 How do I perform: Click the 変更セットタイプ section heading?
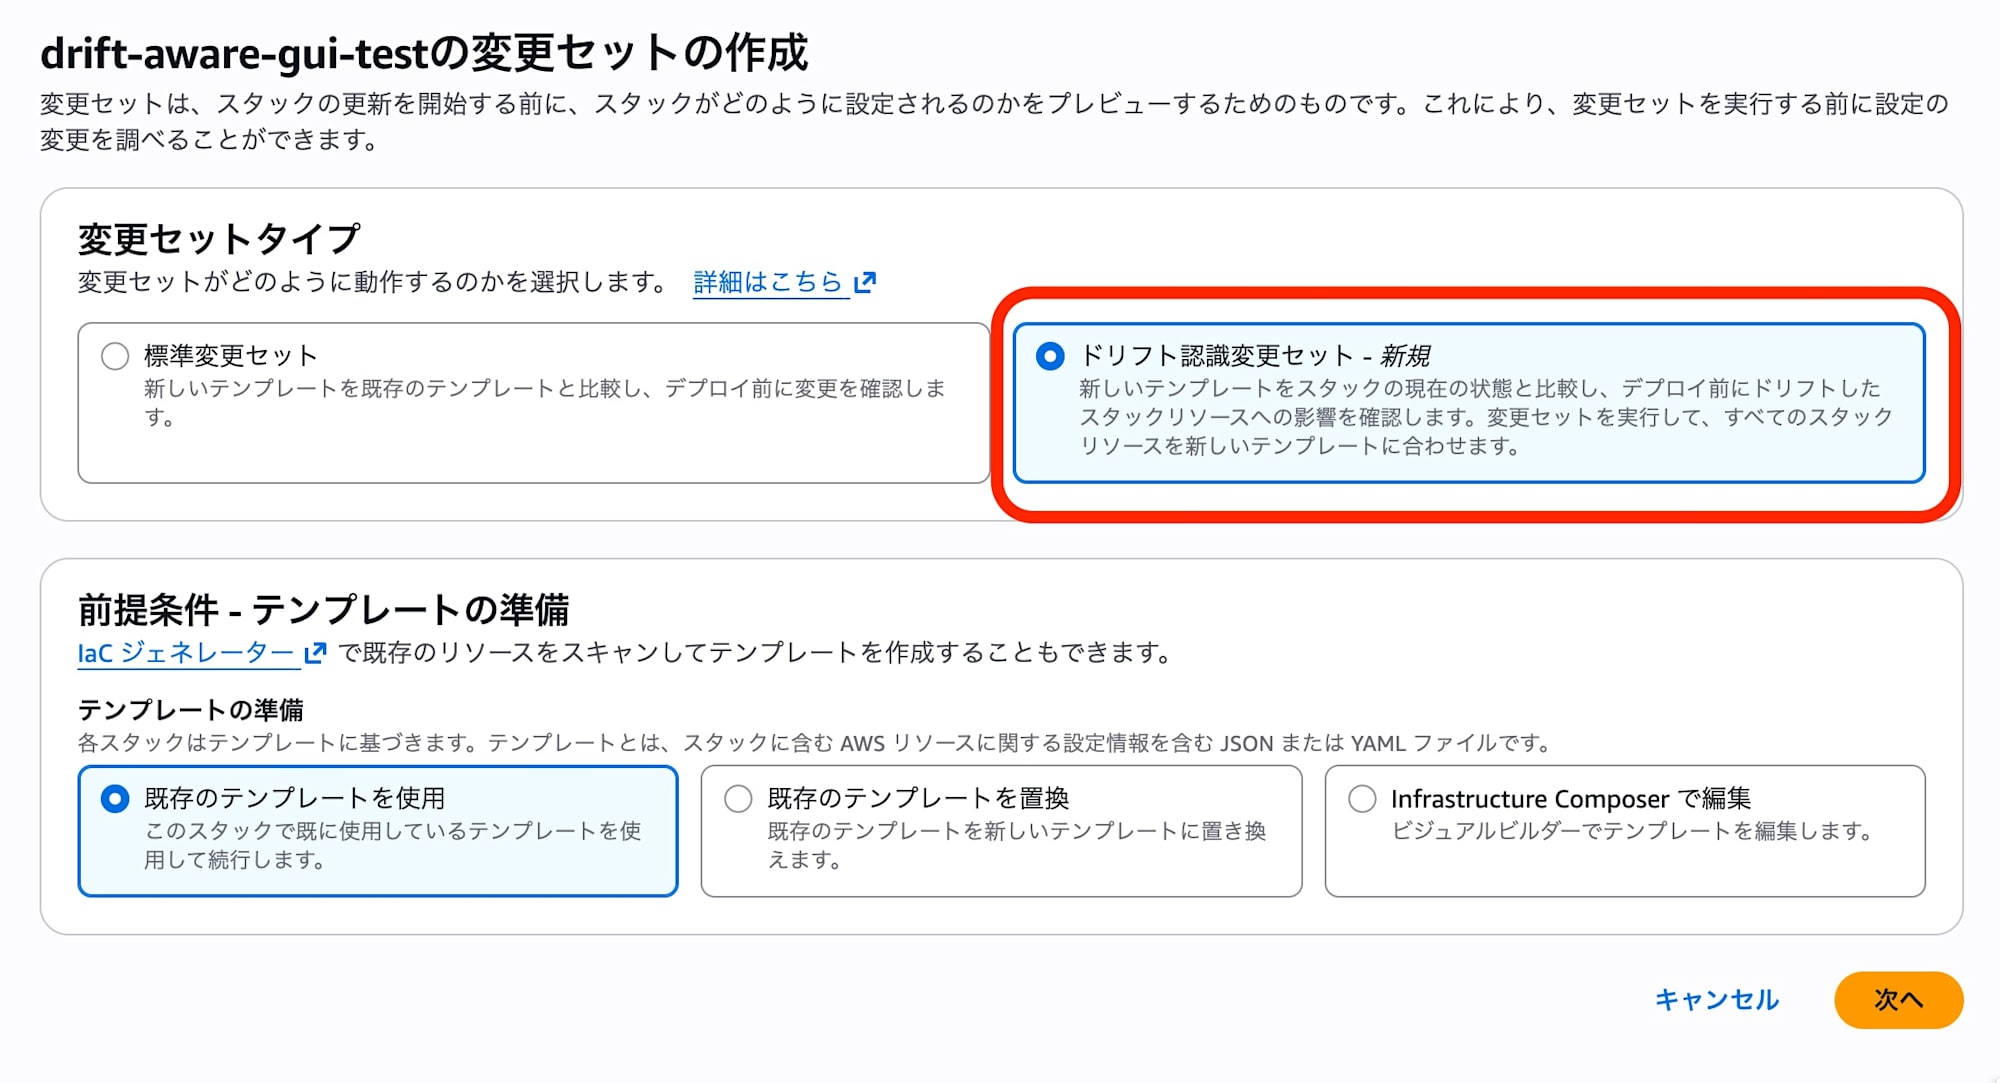(x=219, y=239)
